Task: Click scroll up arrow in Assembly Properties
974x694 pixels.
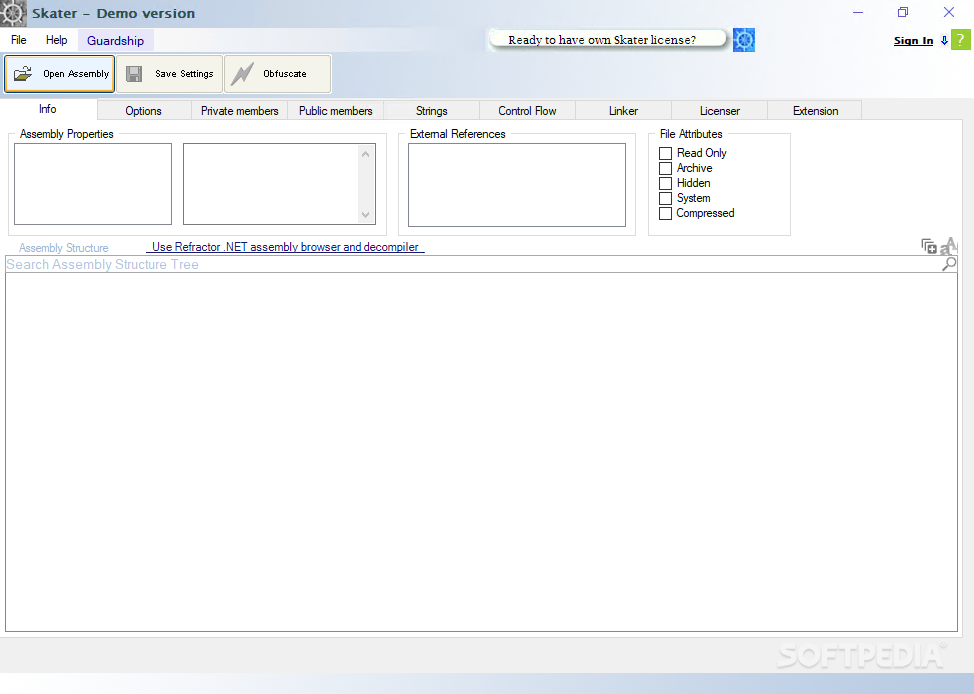Action: point(365,154)
